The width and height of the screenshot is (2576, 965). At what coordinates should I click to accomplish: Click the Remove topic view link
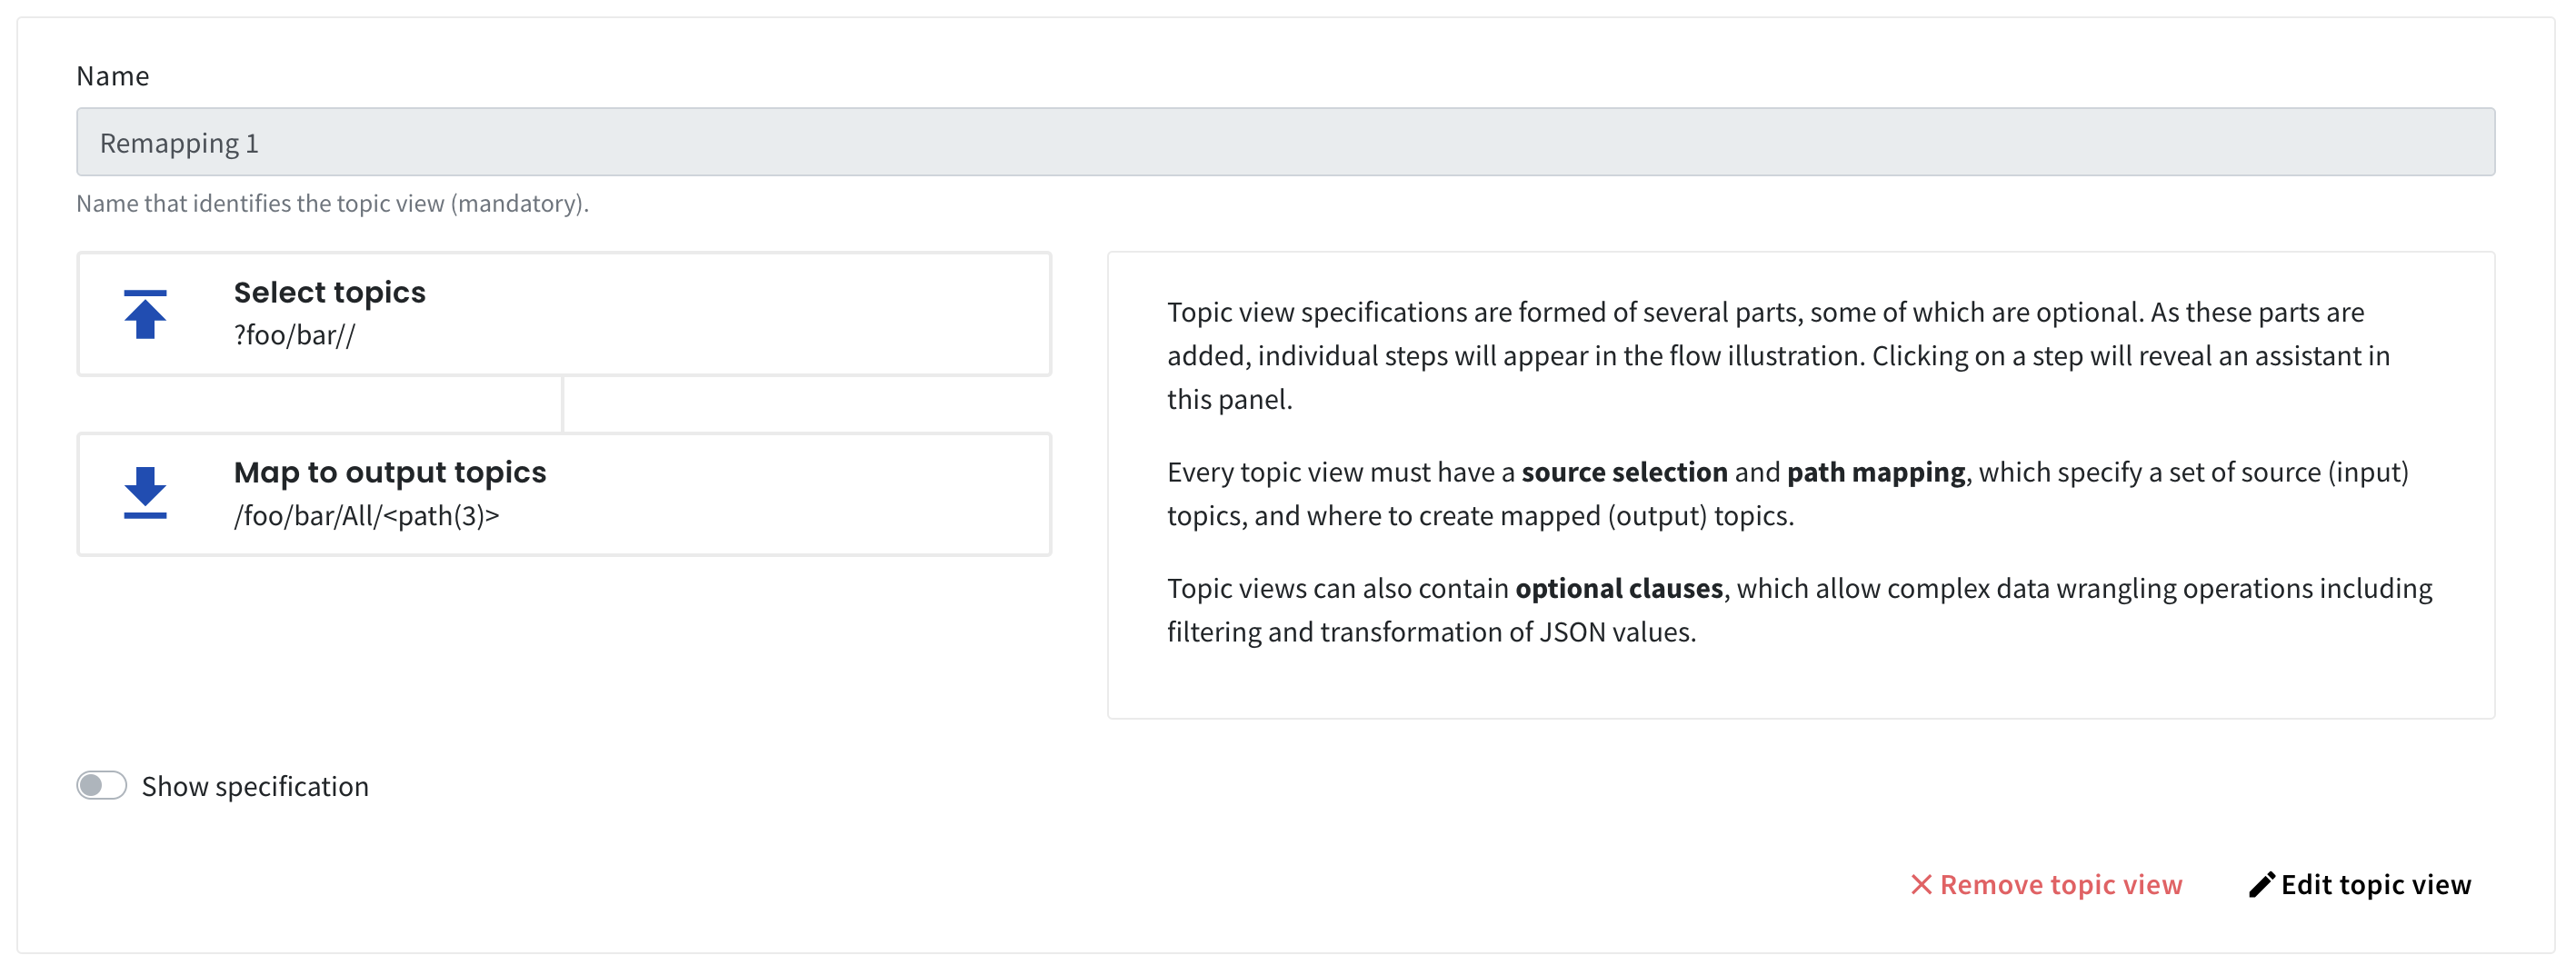[2047, 885]
